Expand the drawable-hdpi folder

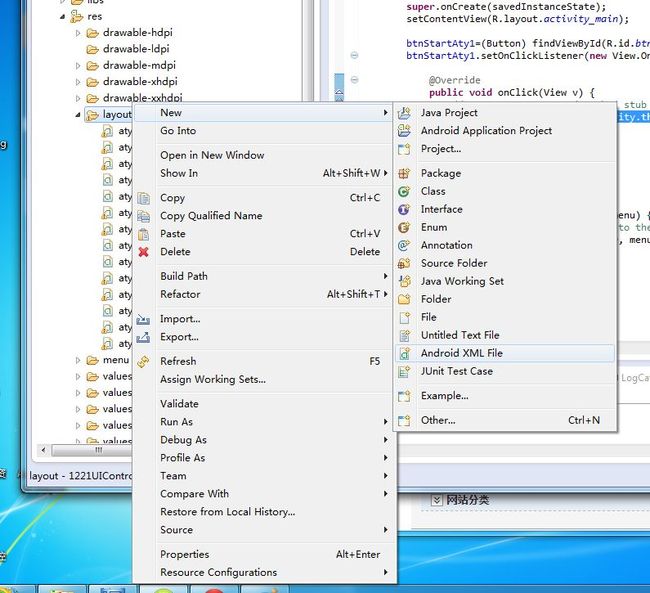[78, 33]
